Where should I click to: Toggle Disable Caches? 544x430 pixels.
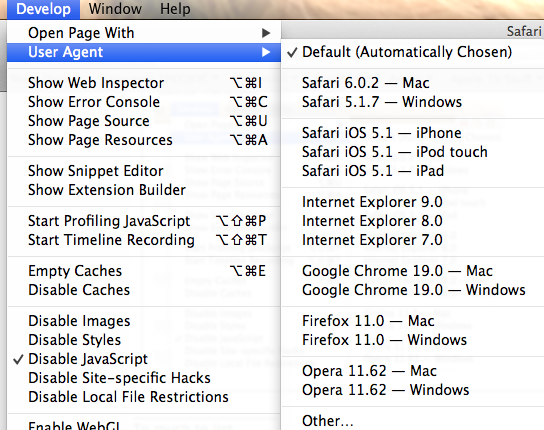(144, 290)
